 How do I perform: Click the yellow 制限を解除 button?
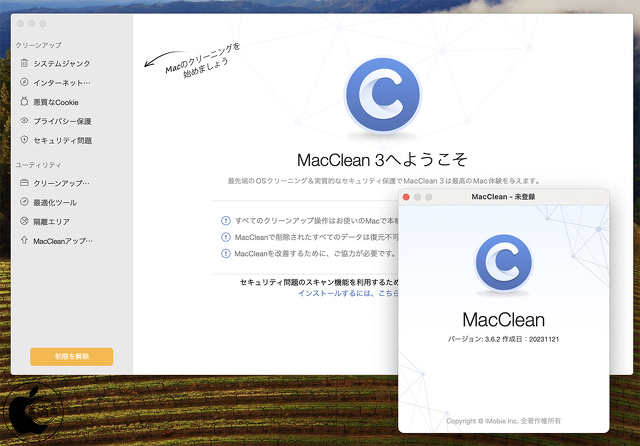point(71,356)
